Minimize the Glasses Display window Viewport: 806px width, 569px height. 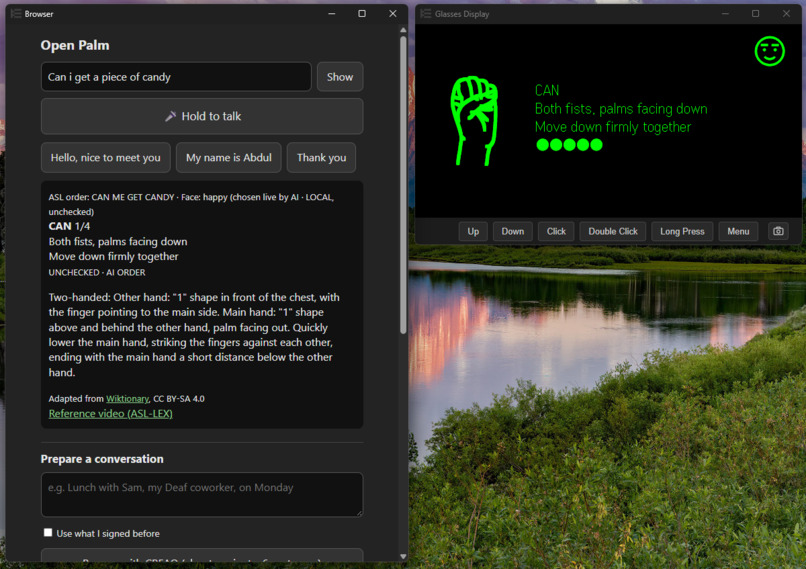(x=725, y=14)
